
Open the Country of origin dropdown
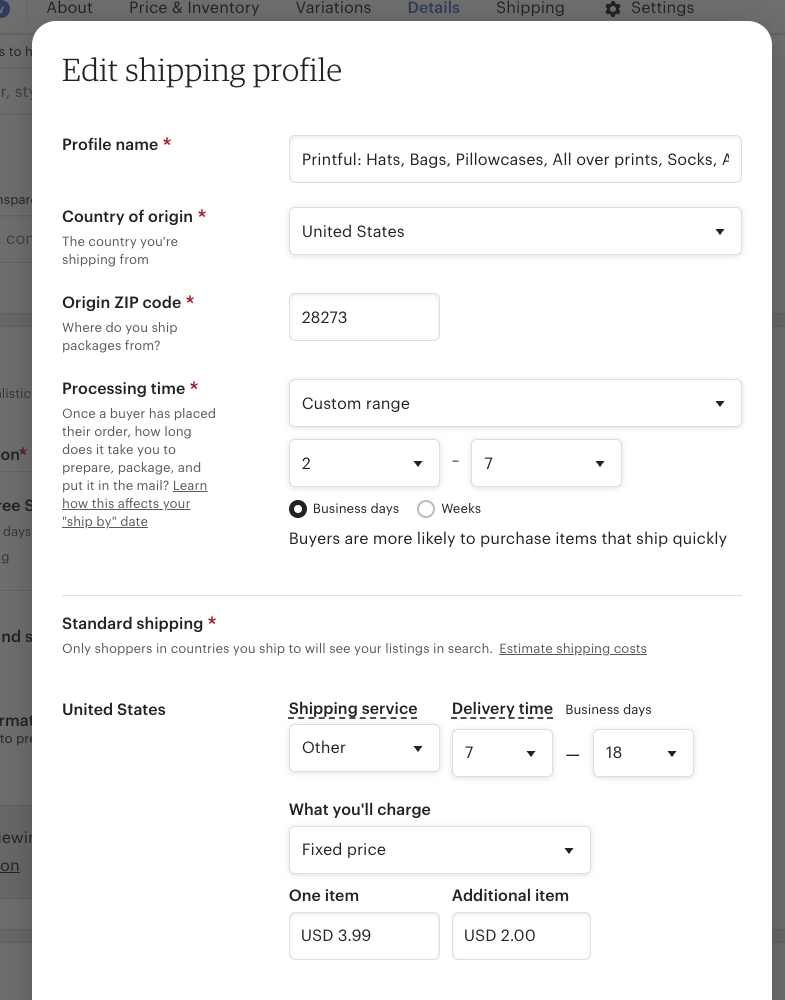tap(515, 231)
